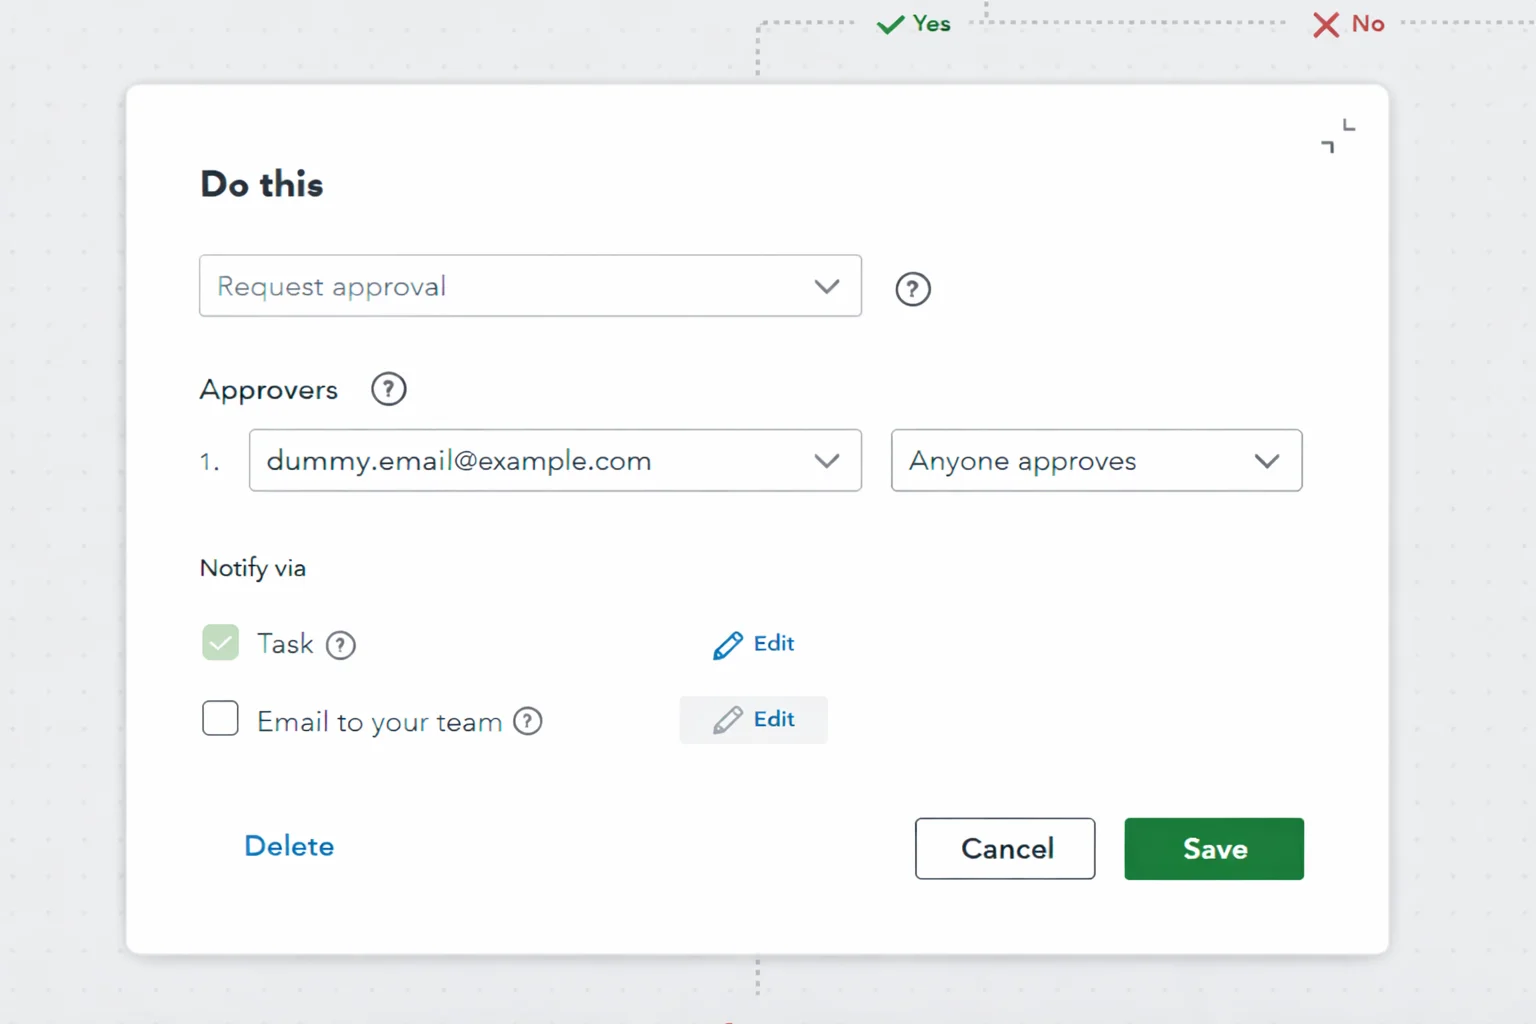1536x1024 pixels.
Task: Click the pencil icon to edit the Task notification
Action: click(728, 644)
